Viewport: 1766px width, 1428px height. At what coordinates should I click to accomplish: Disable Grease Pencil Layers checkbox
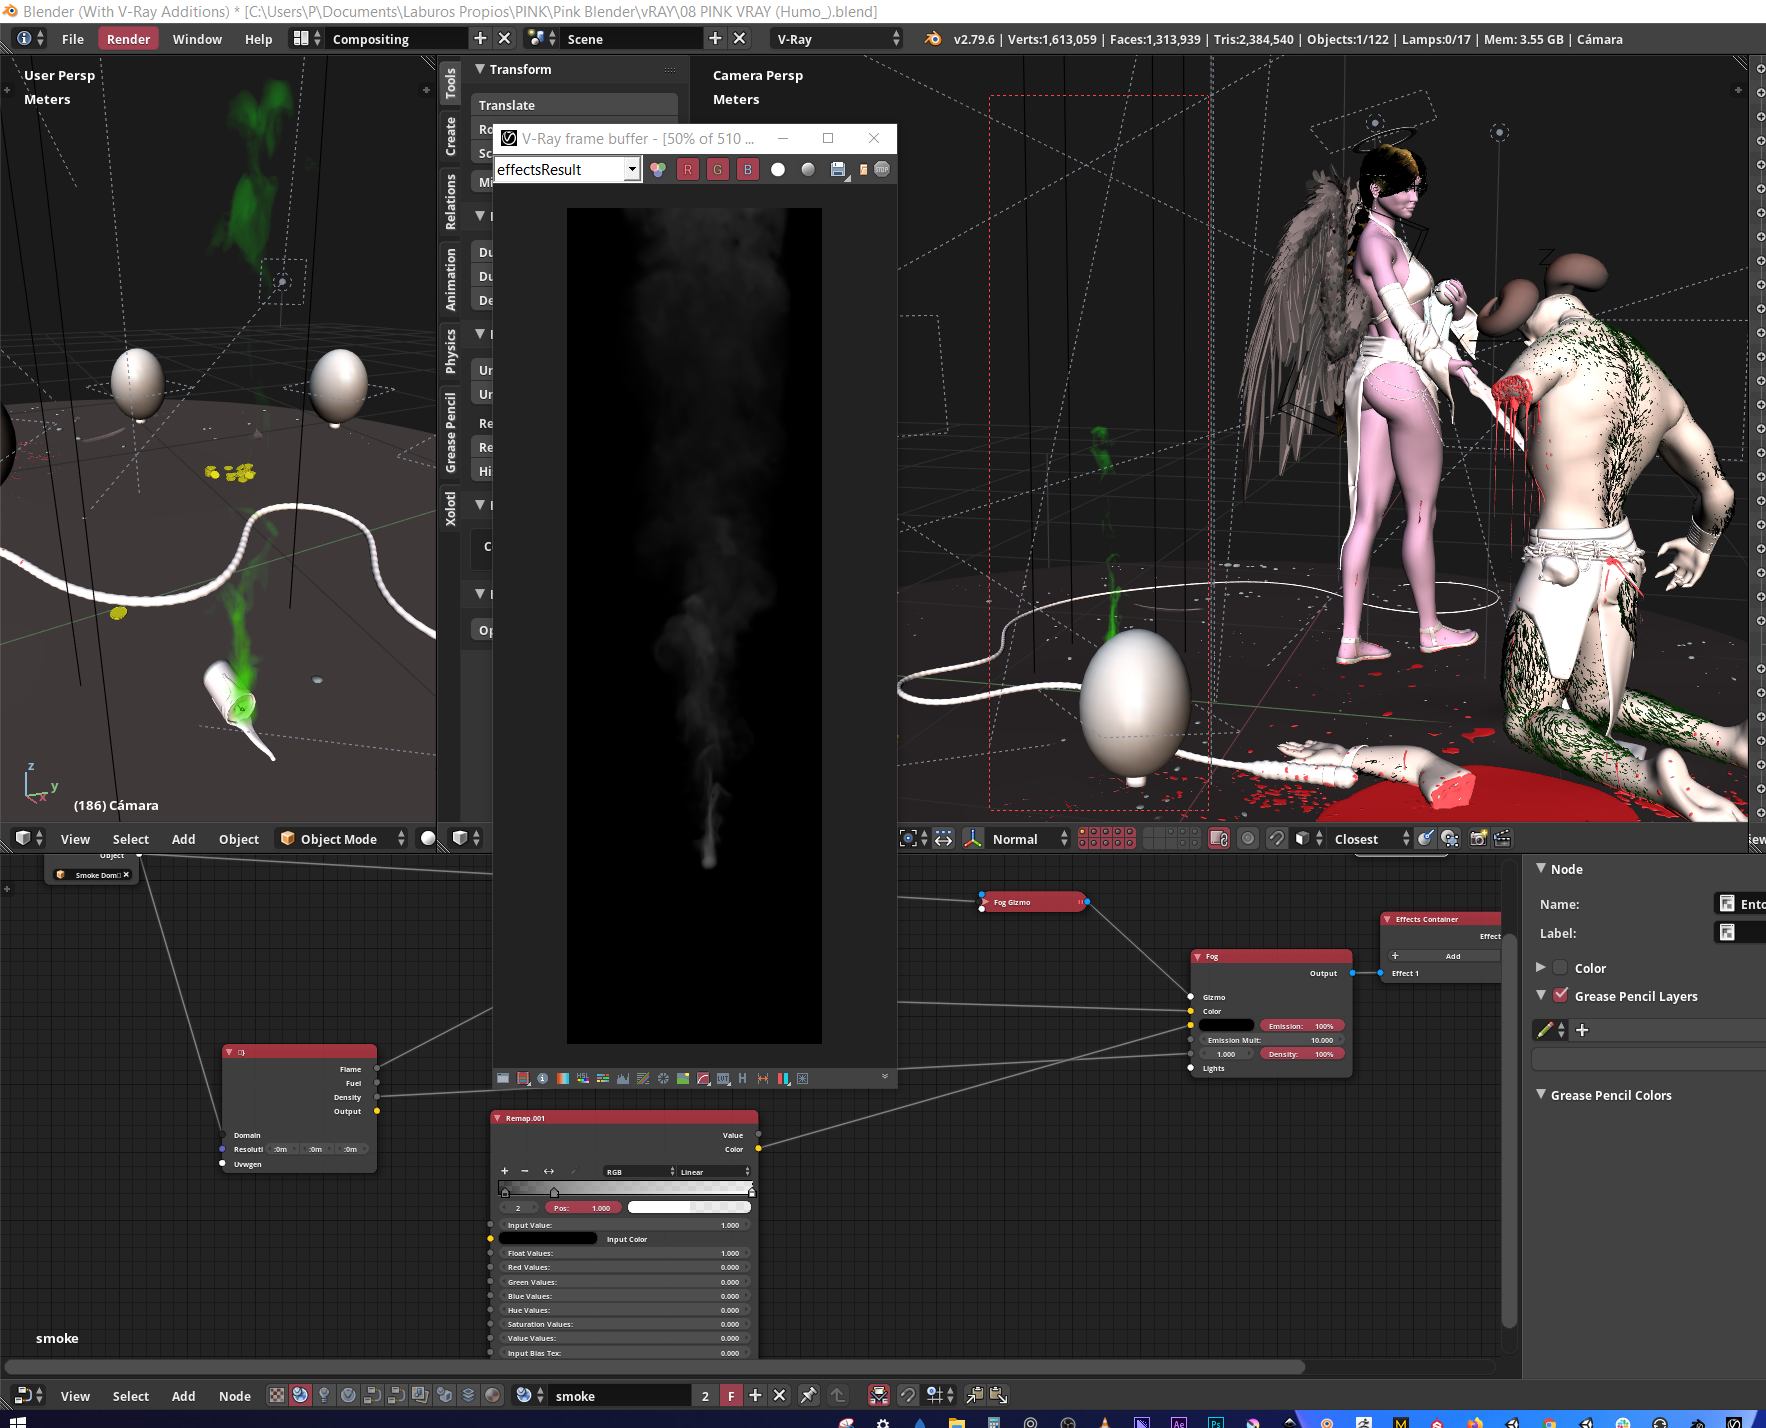[1560, 995]
